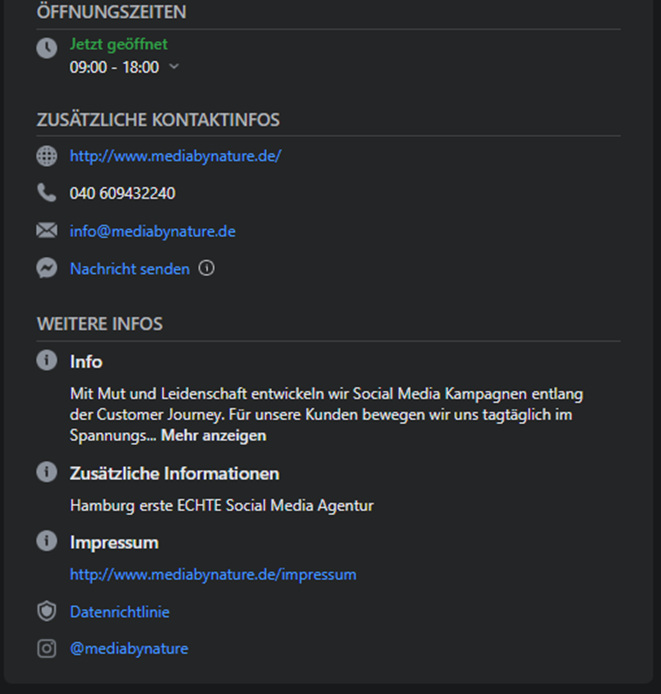661x694 pixels.
Task: Click the ÖFFNUNGSZEITEN heading
Action: (111, 12)
